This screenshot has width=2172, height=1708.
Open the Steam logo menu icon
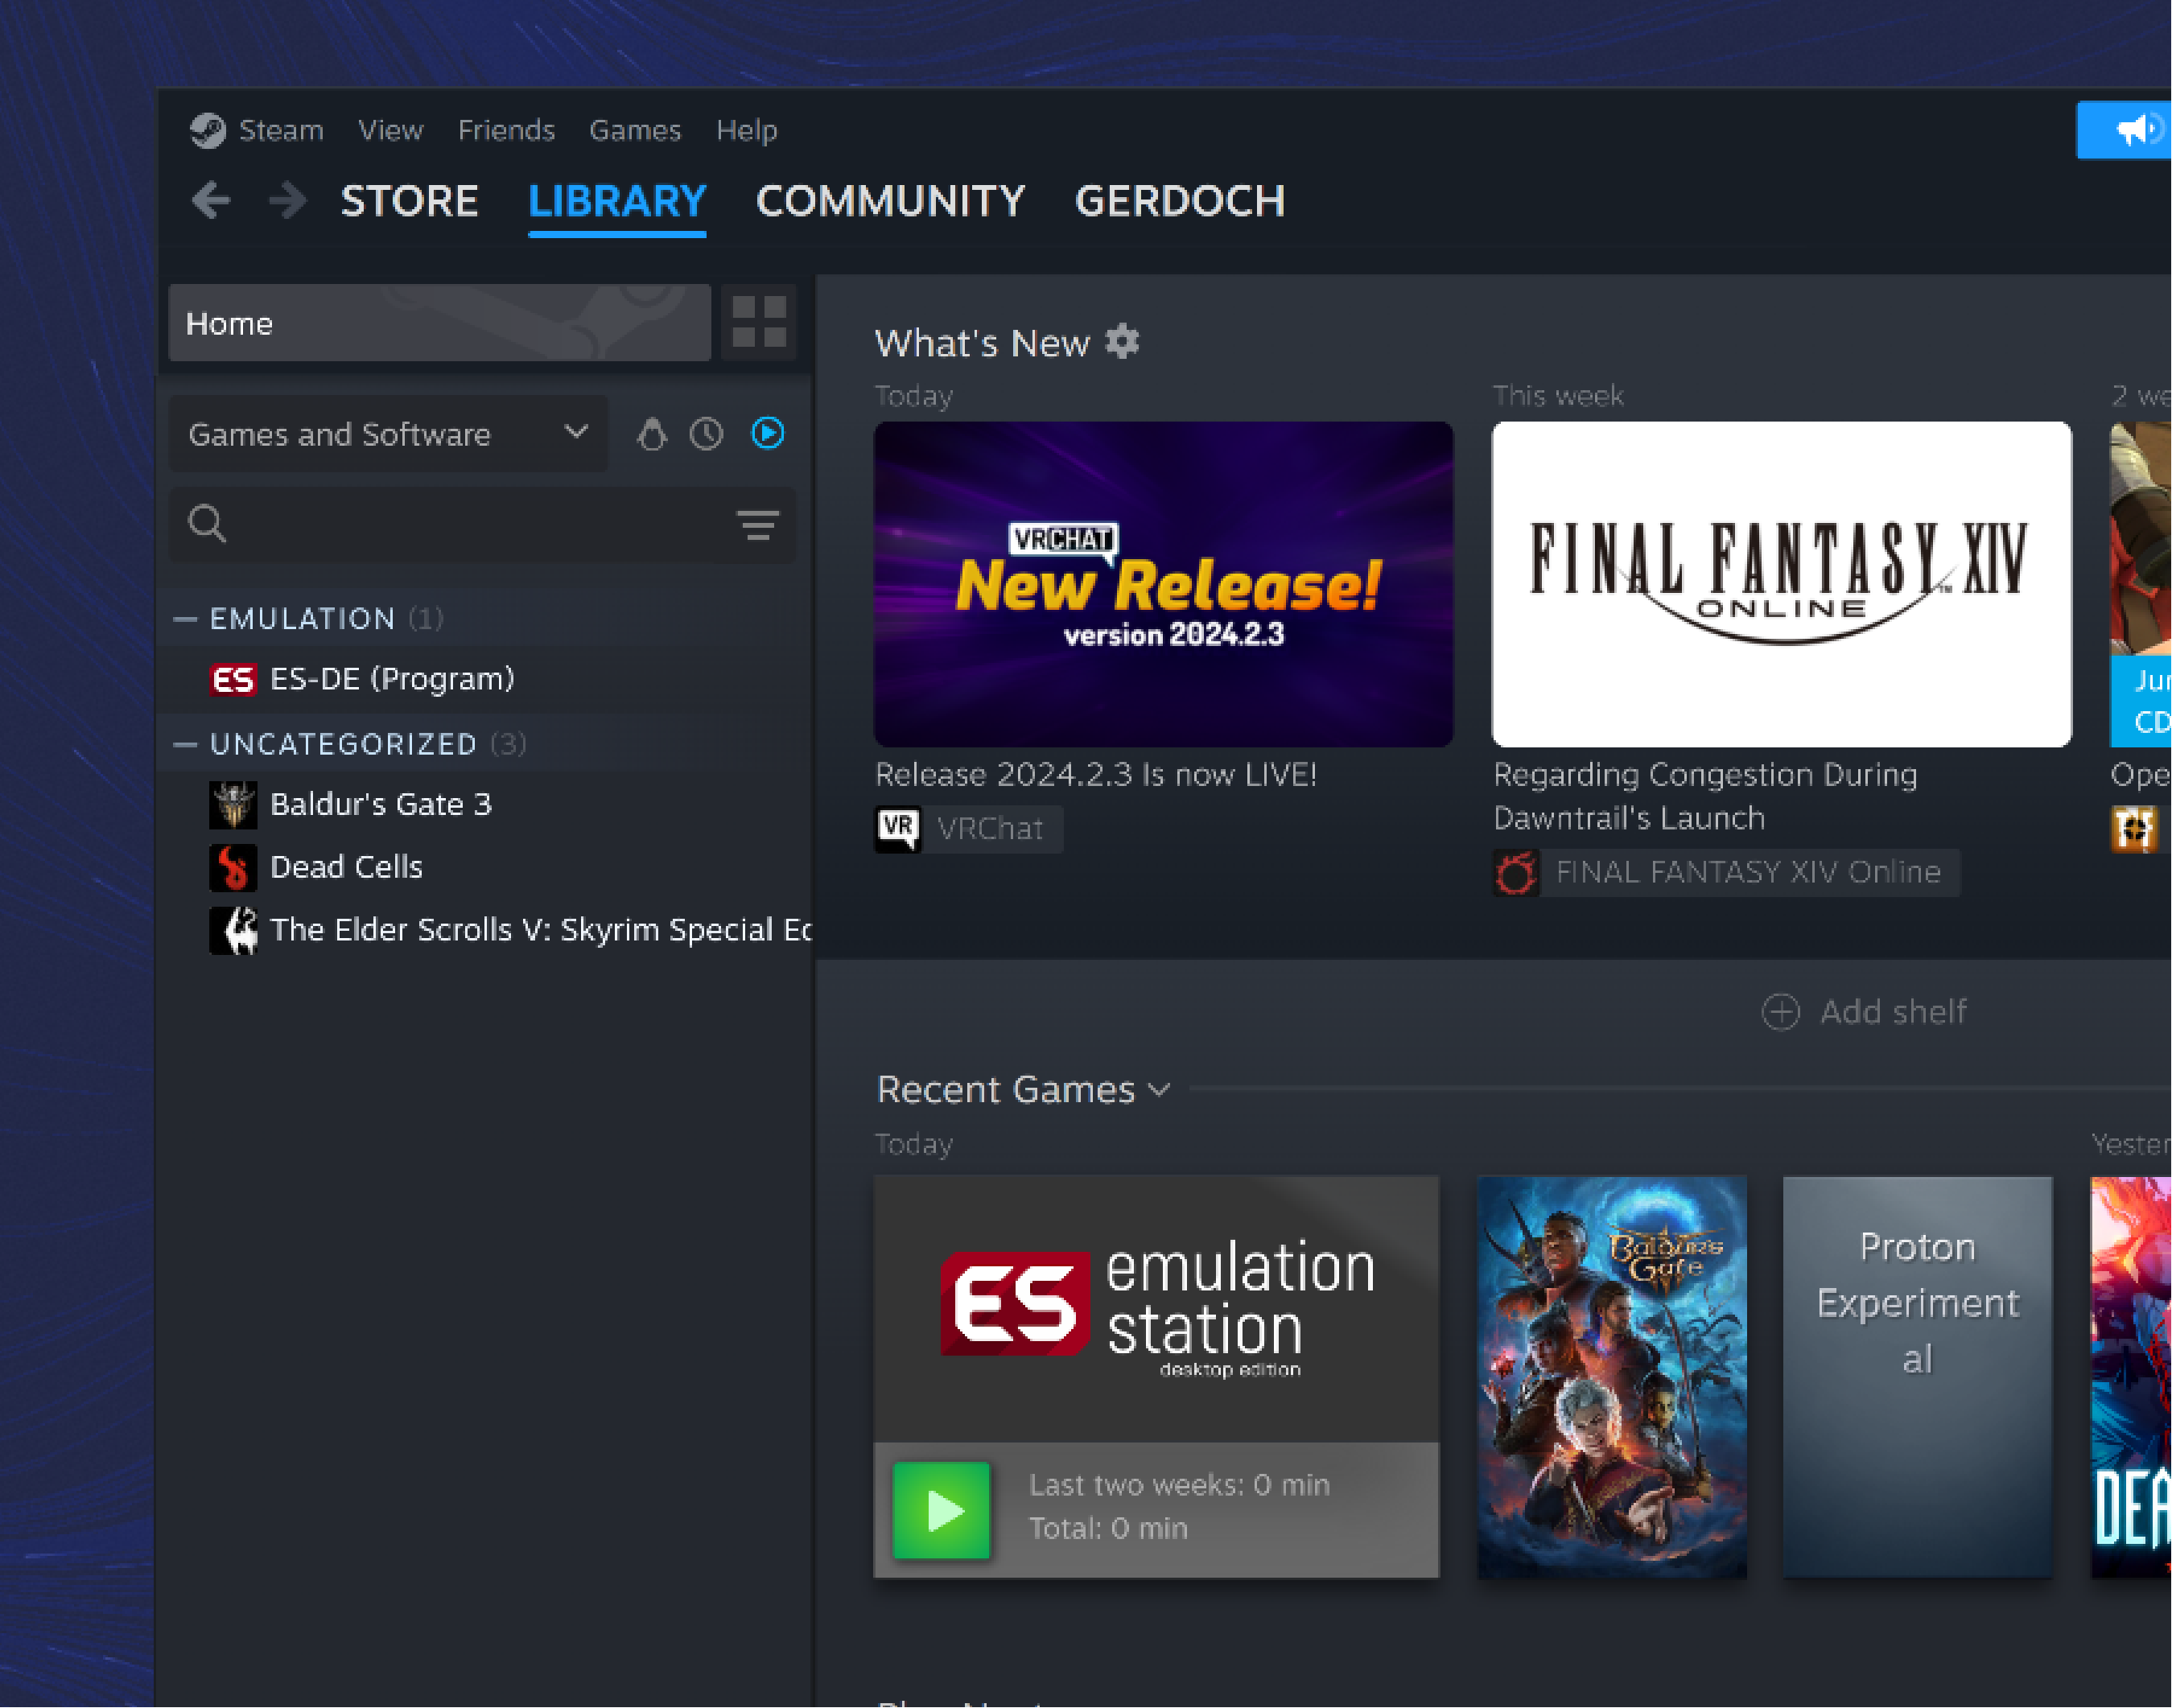[208, 130]
